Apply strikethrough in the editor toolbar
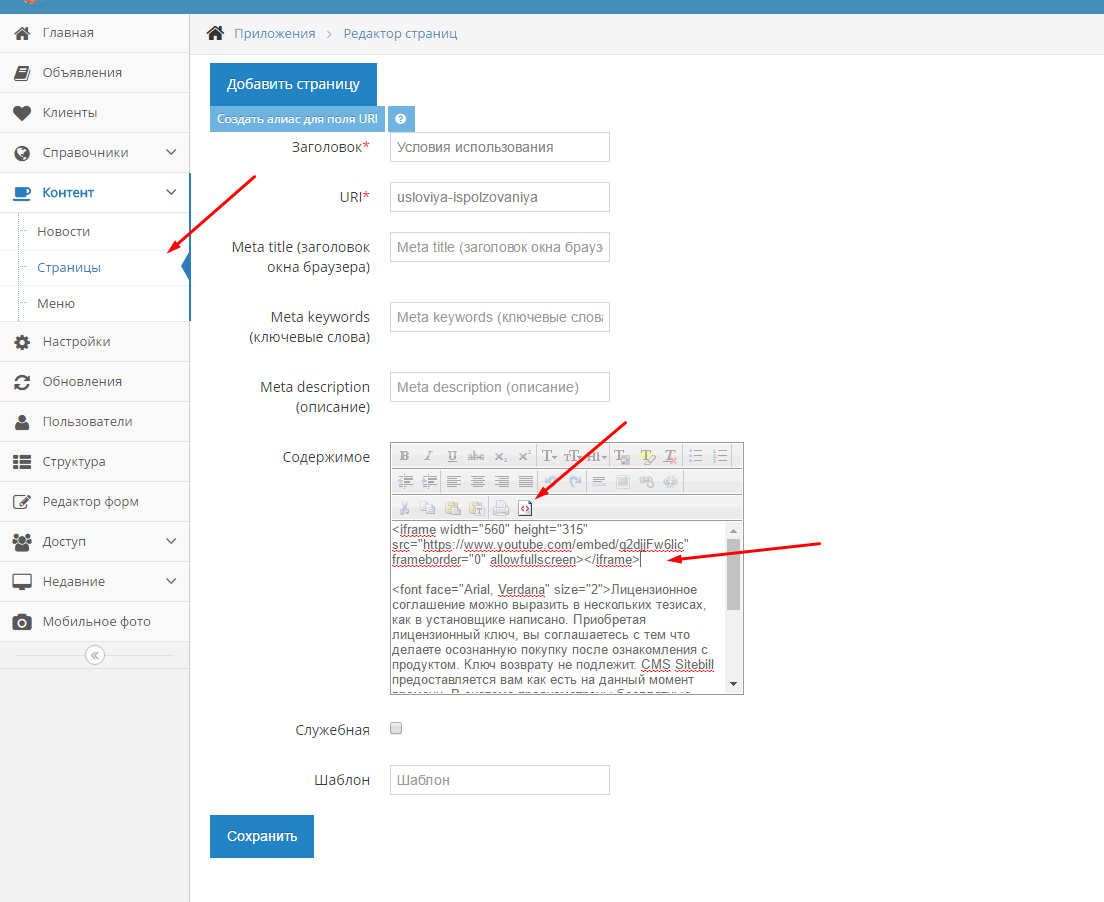Screen dimensions: 1104x902 tap(476, 456)
